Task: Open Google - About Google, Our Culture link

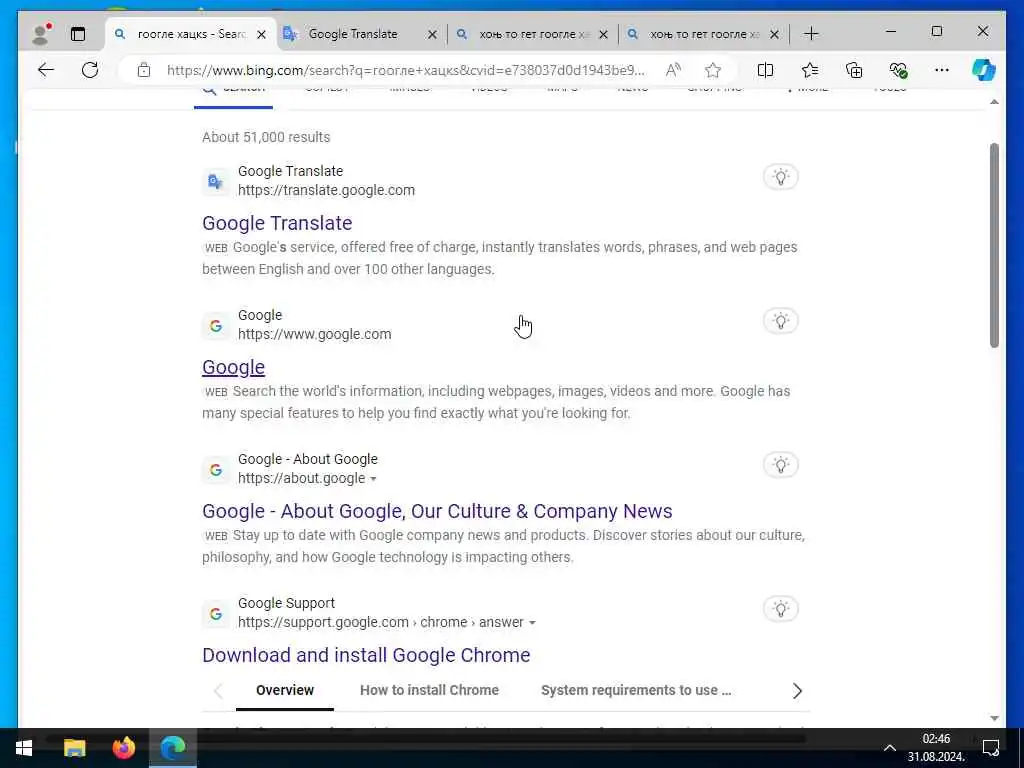Action: tap(437, 511)
